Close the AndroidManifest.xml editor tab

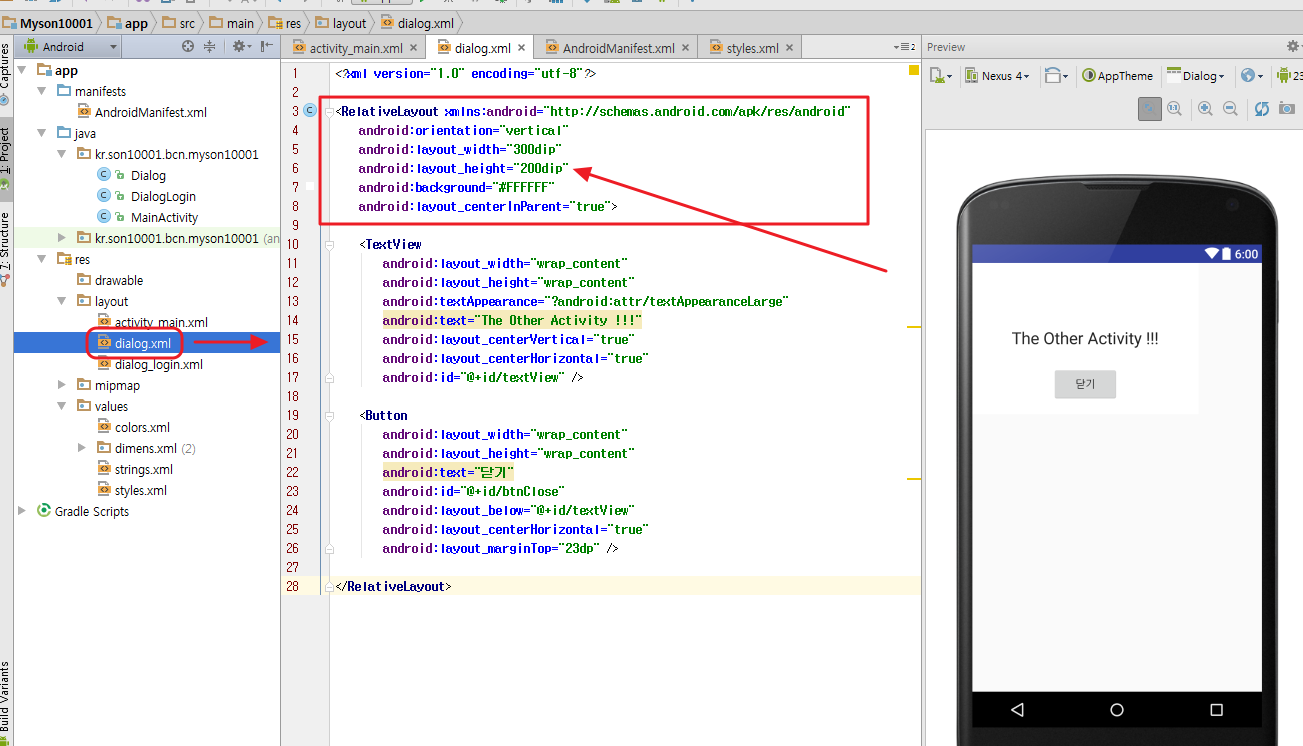687,48
